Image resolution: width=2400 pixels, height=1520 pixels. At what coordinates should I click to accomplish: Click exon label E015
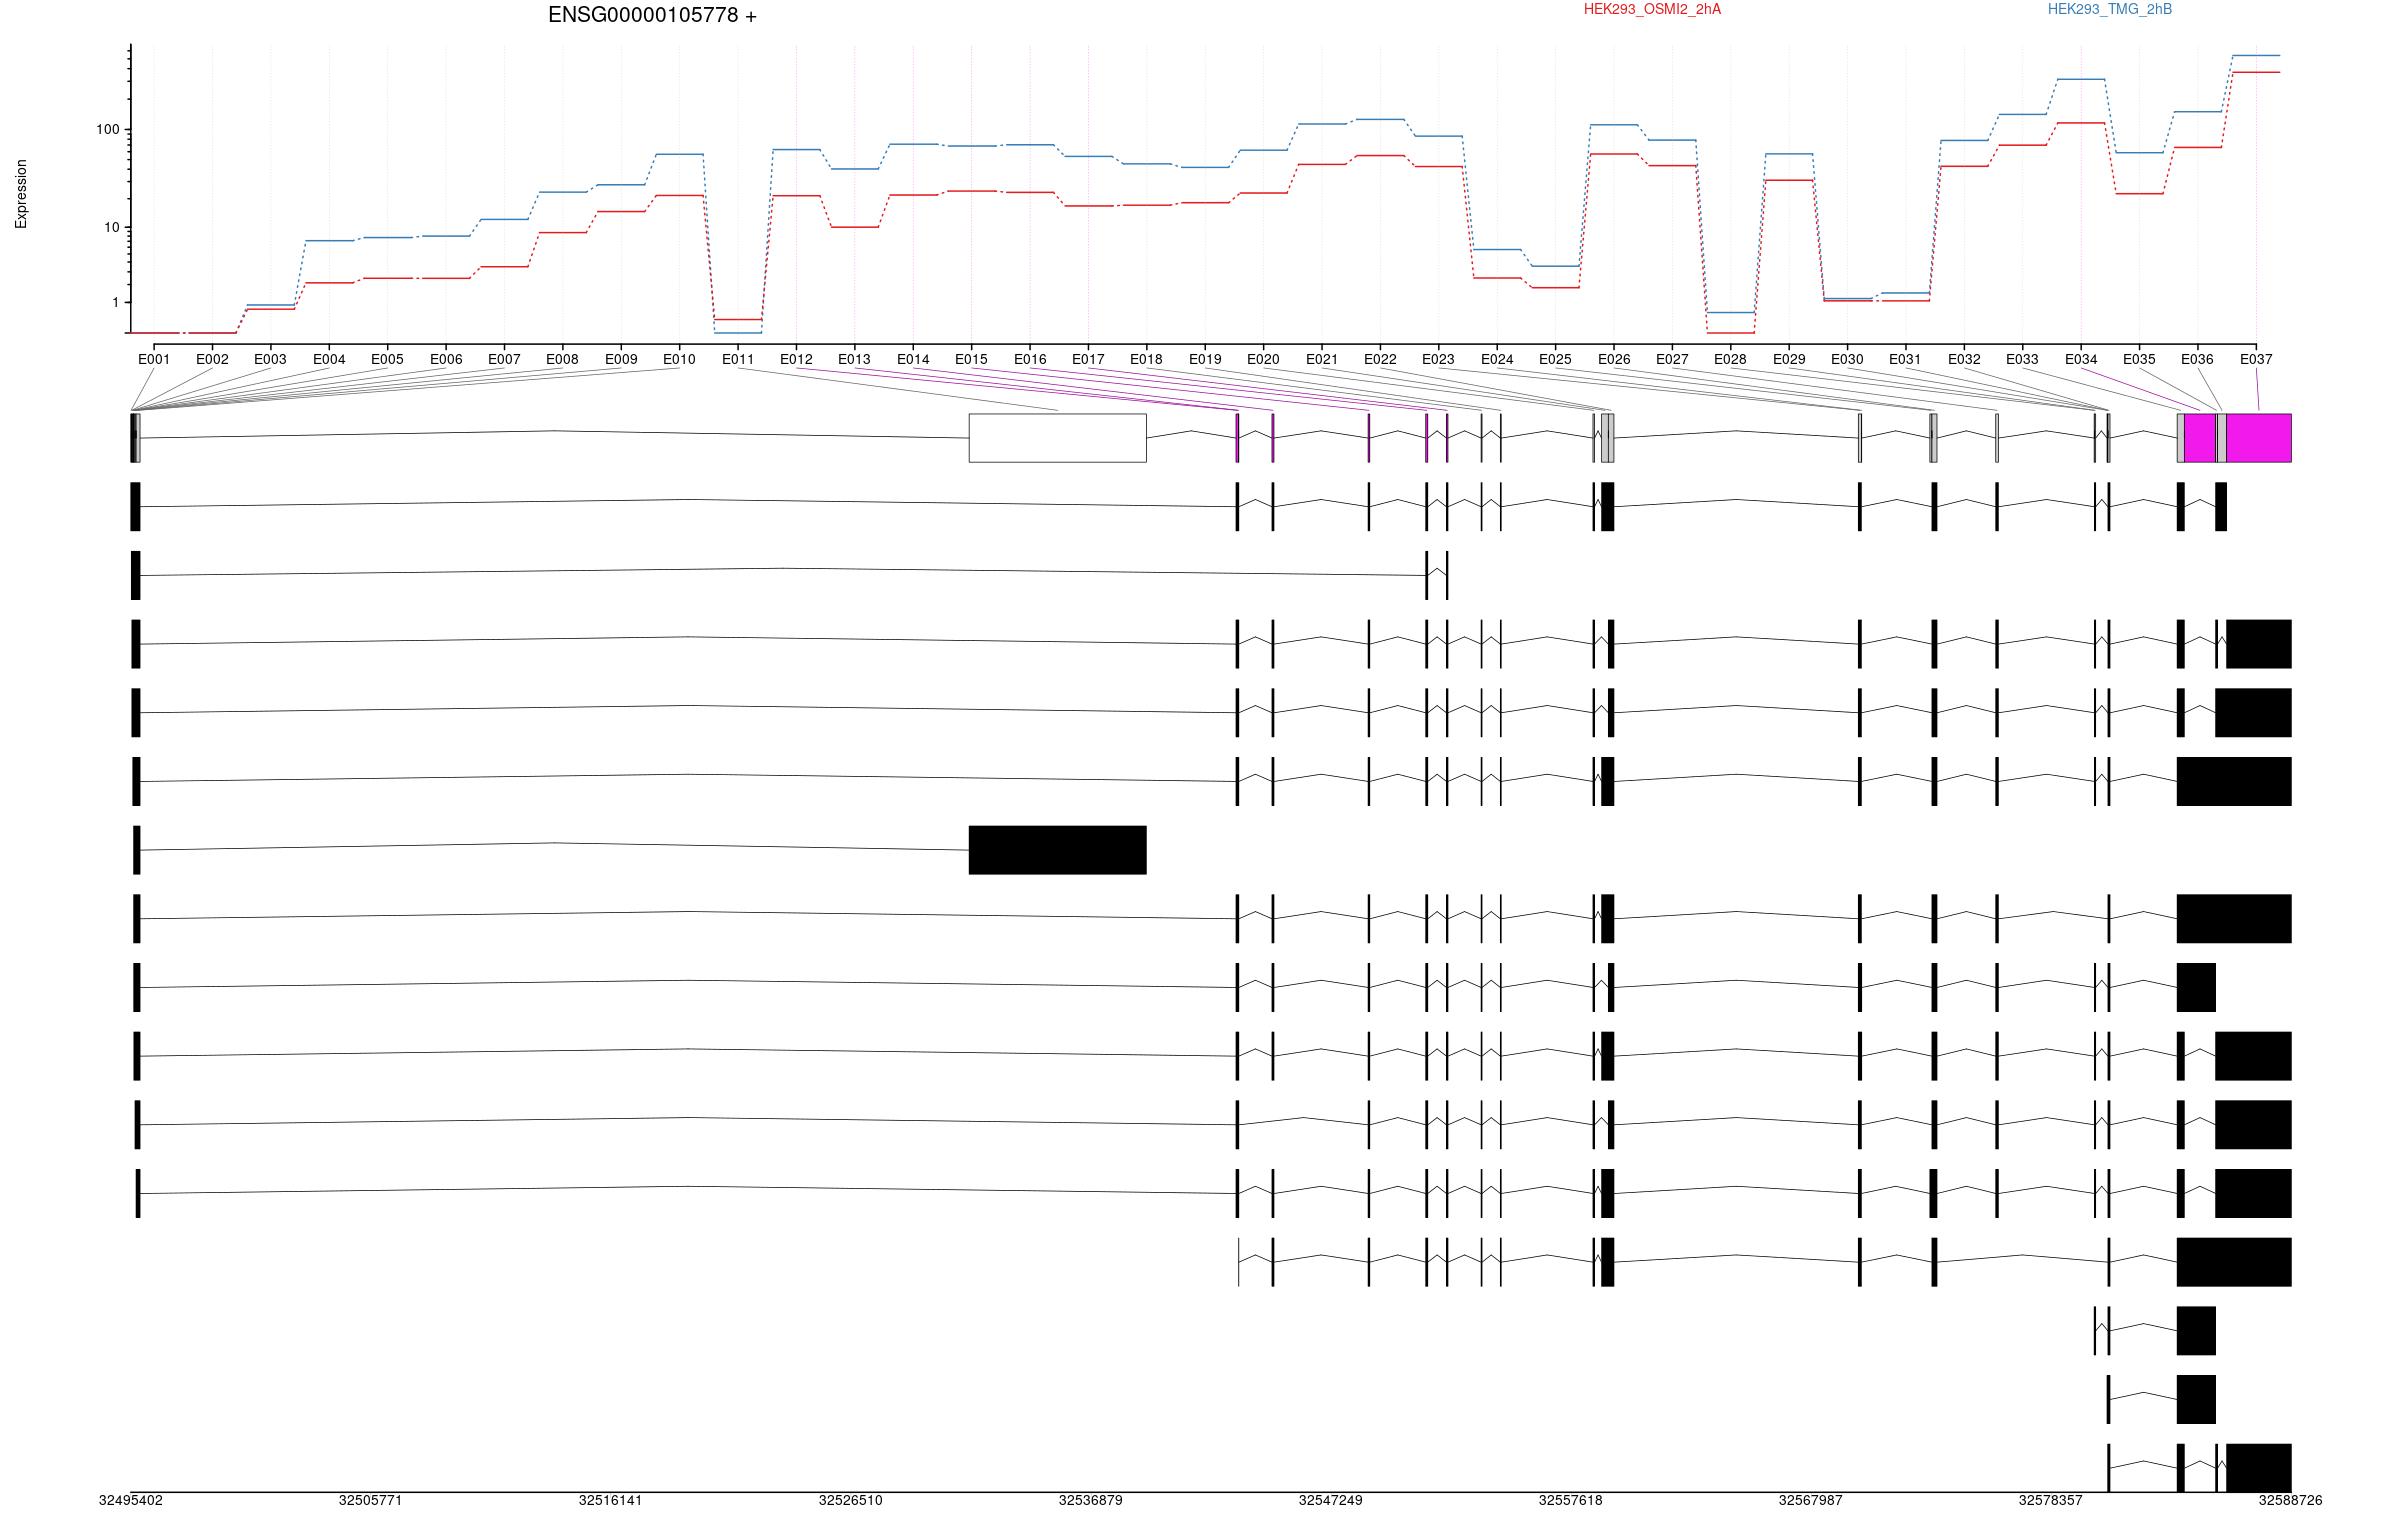tap(971, 359)
